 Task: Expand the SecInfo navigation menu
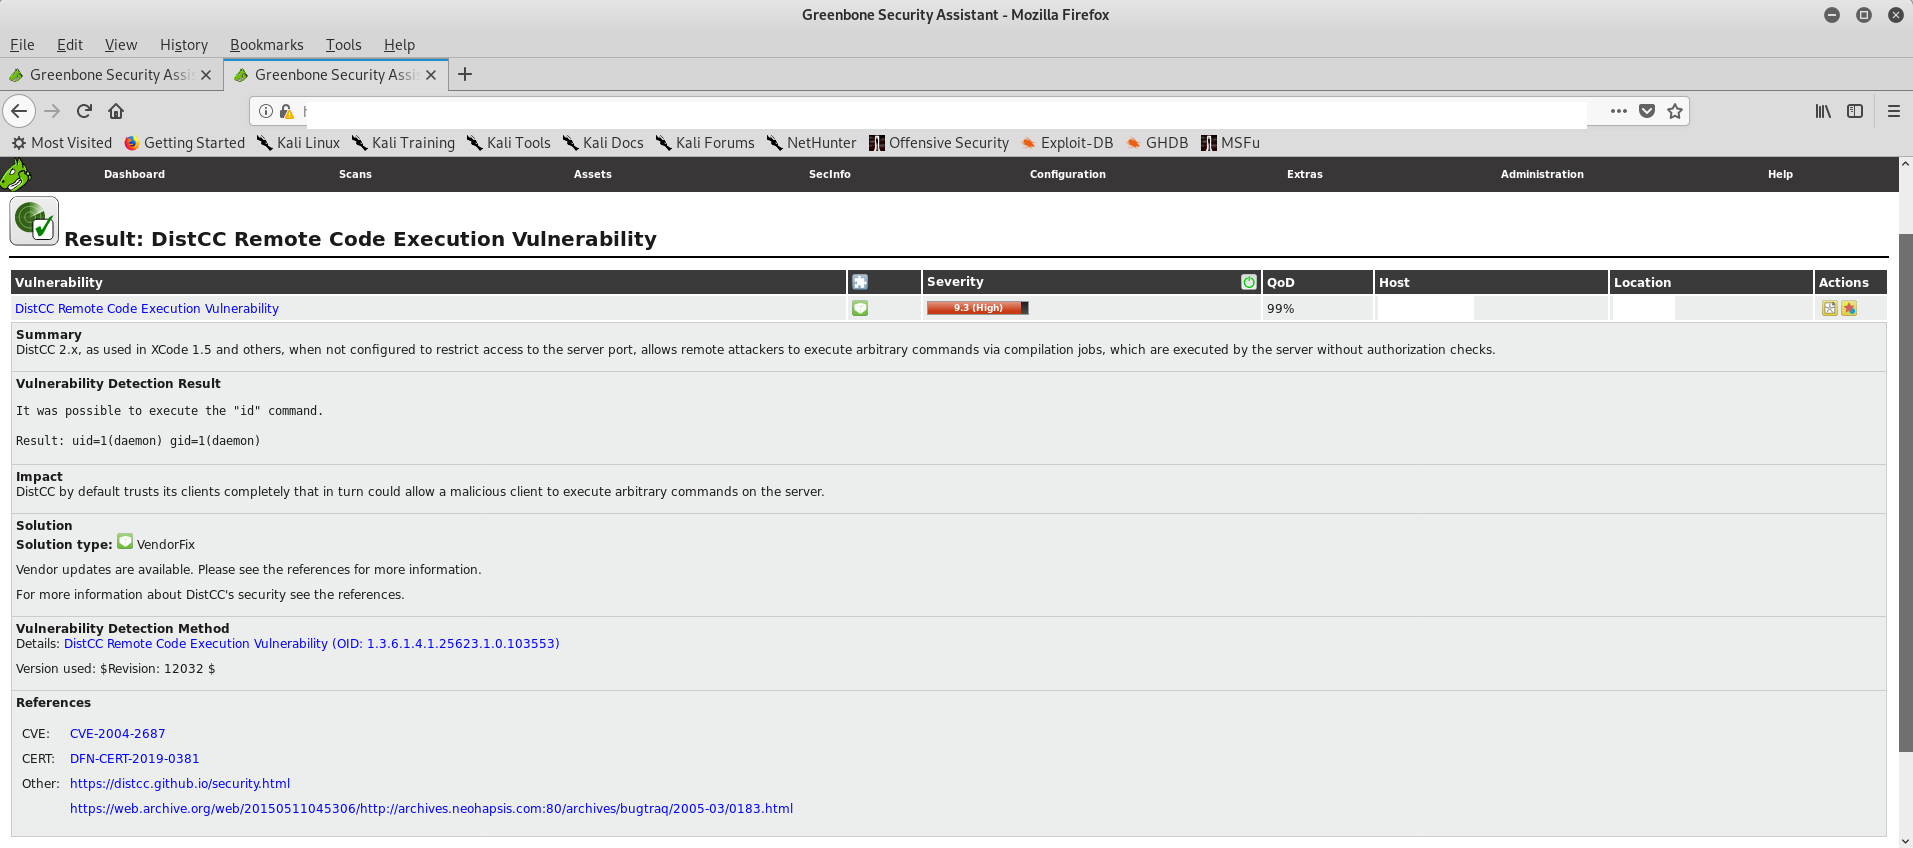point(830,174)
